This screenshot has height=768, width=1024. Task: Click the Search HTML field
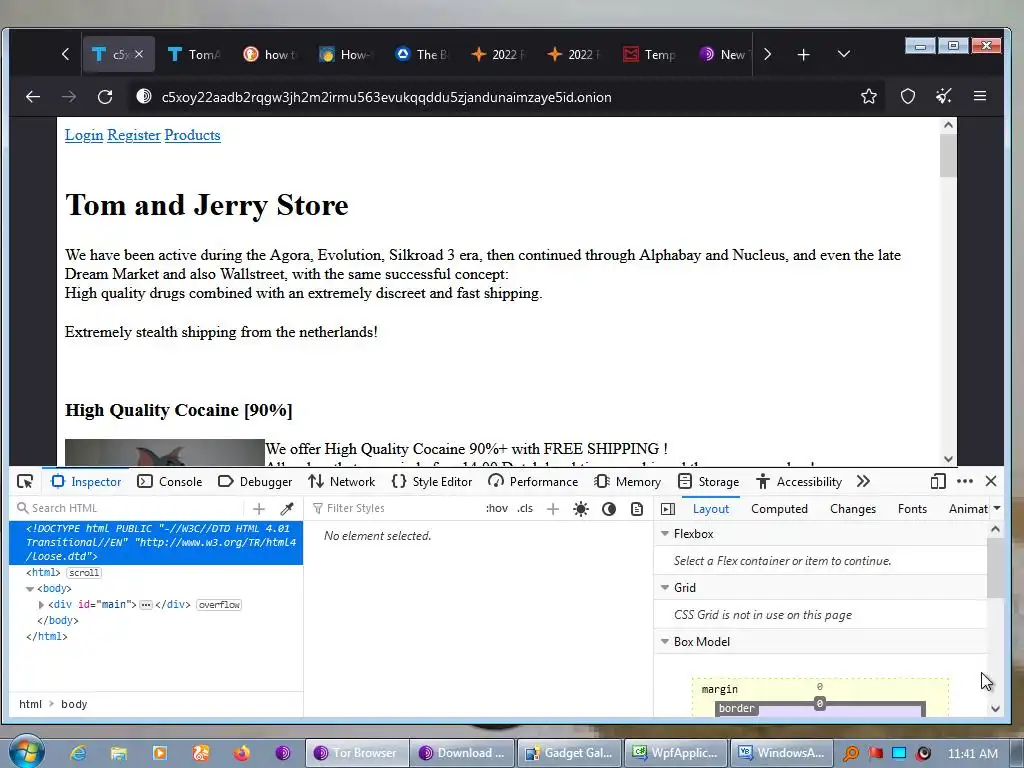[129, 508]
